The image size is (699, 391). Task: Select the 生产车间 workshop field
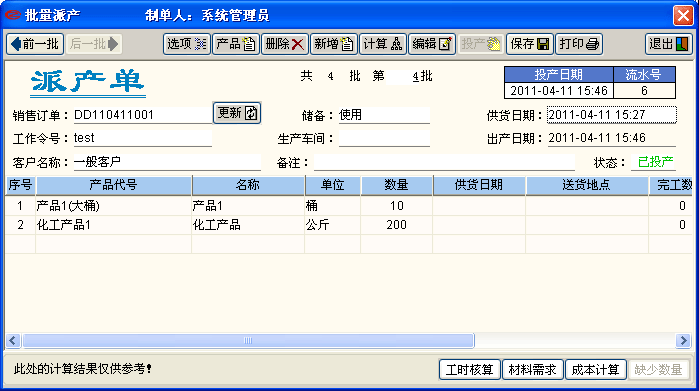coord(384,138)
